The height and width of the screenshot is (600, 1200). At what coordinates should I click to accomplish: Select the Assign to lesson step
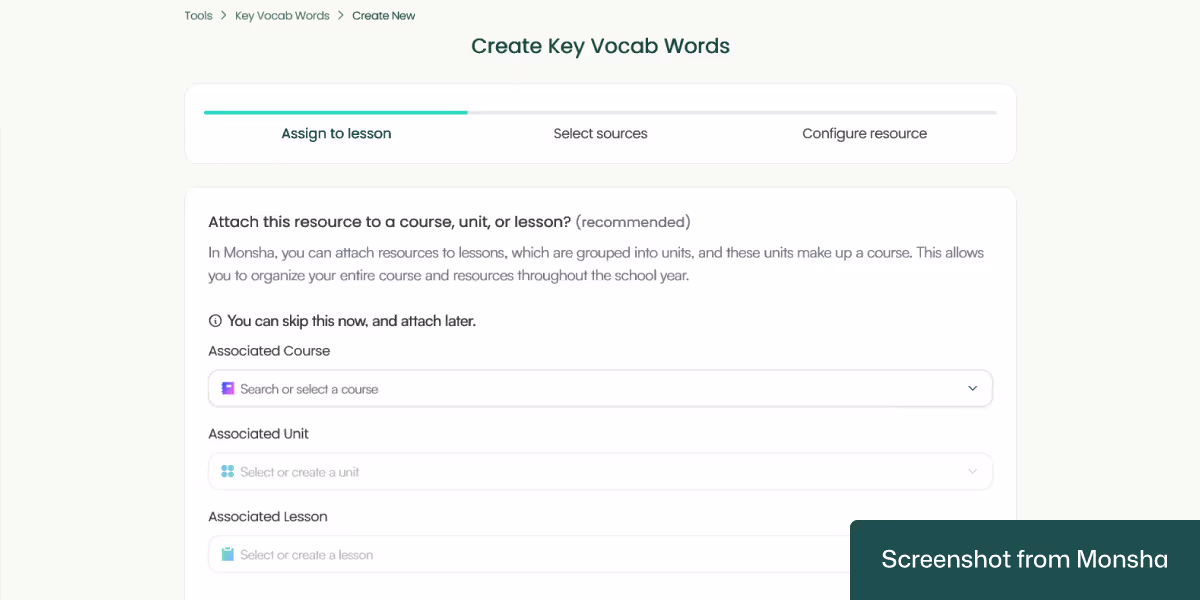coord(336,133)
